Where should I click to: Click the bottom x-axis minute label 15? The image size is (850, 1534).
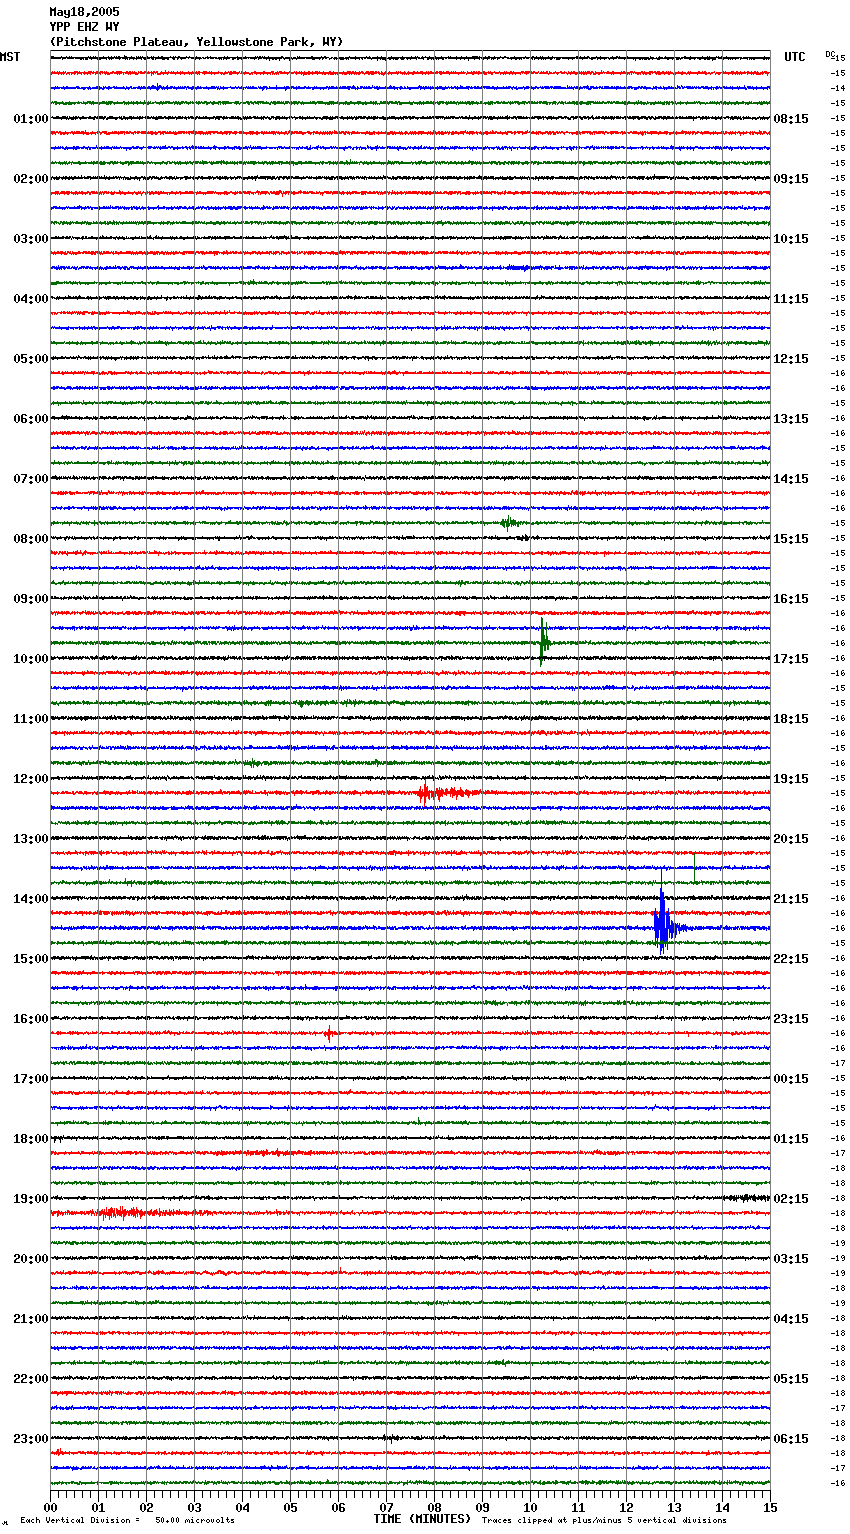coord(770,1508)
